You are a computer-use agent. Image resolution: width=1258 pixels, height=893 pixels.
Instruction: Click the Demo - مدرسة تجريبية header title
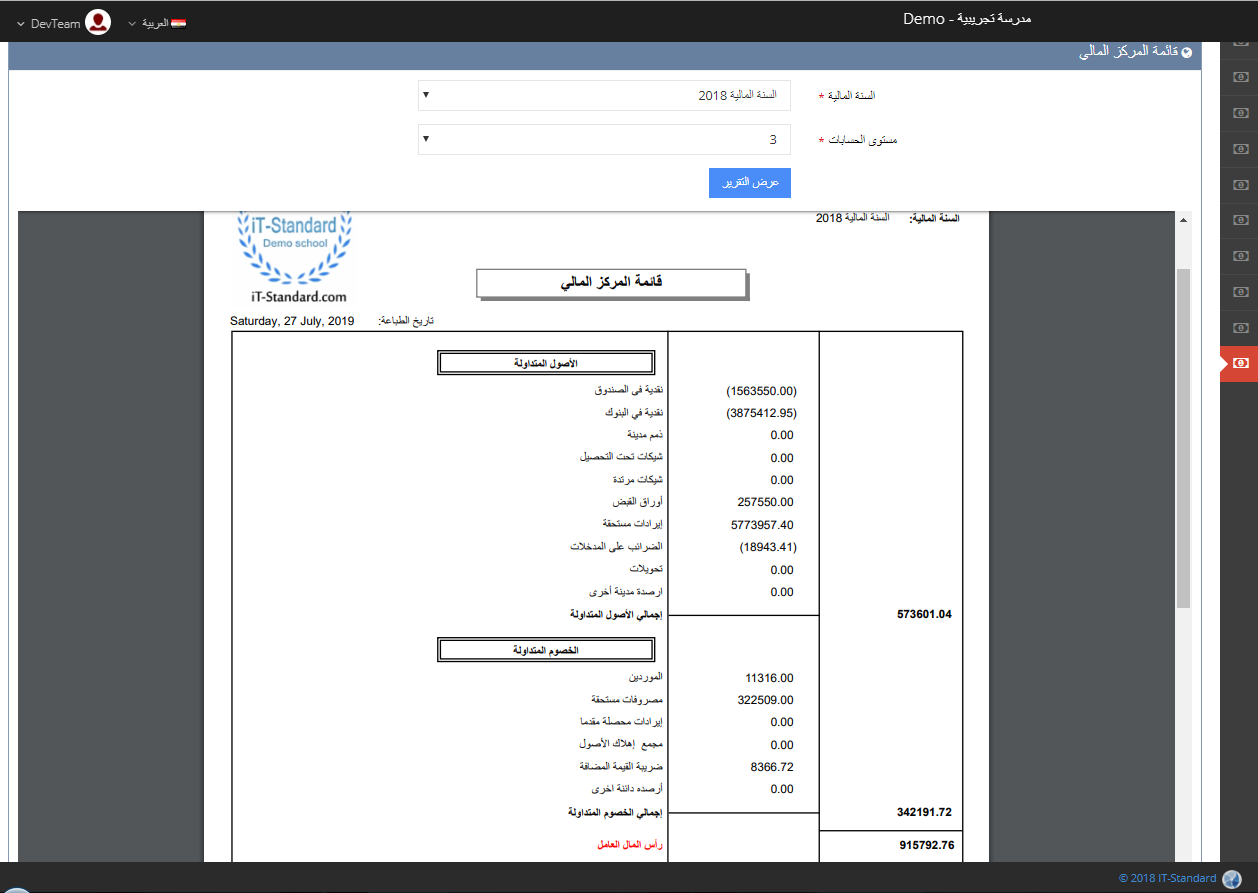click(967, 19)
